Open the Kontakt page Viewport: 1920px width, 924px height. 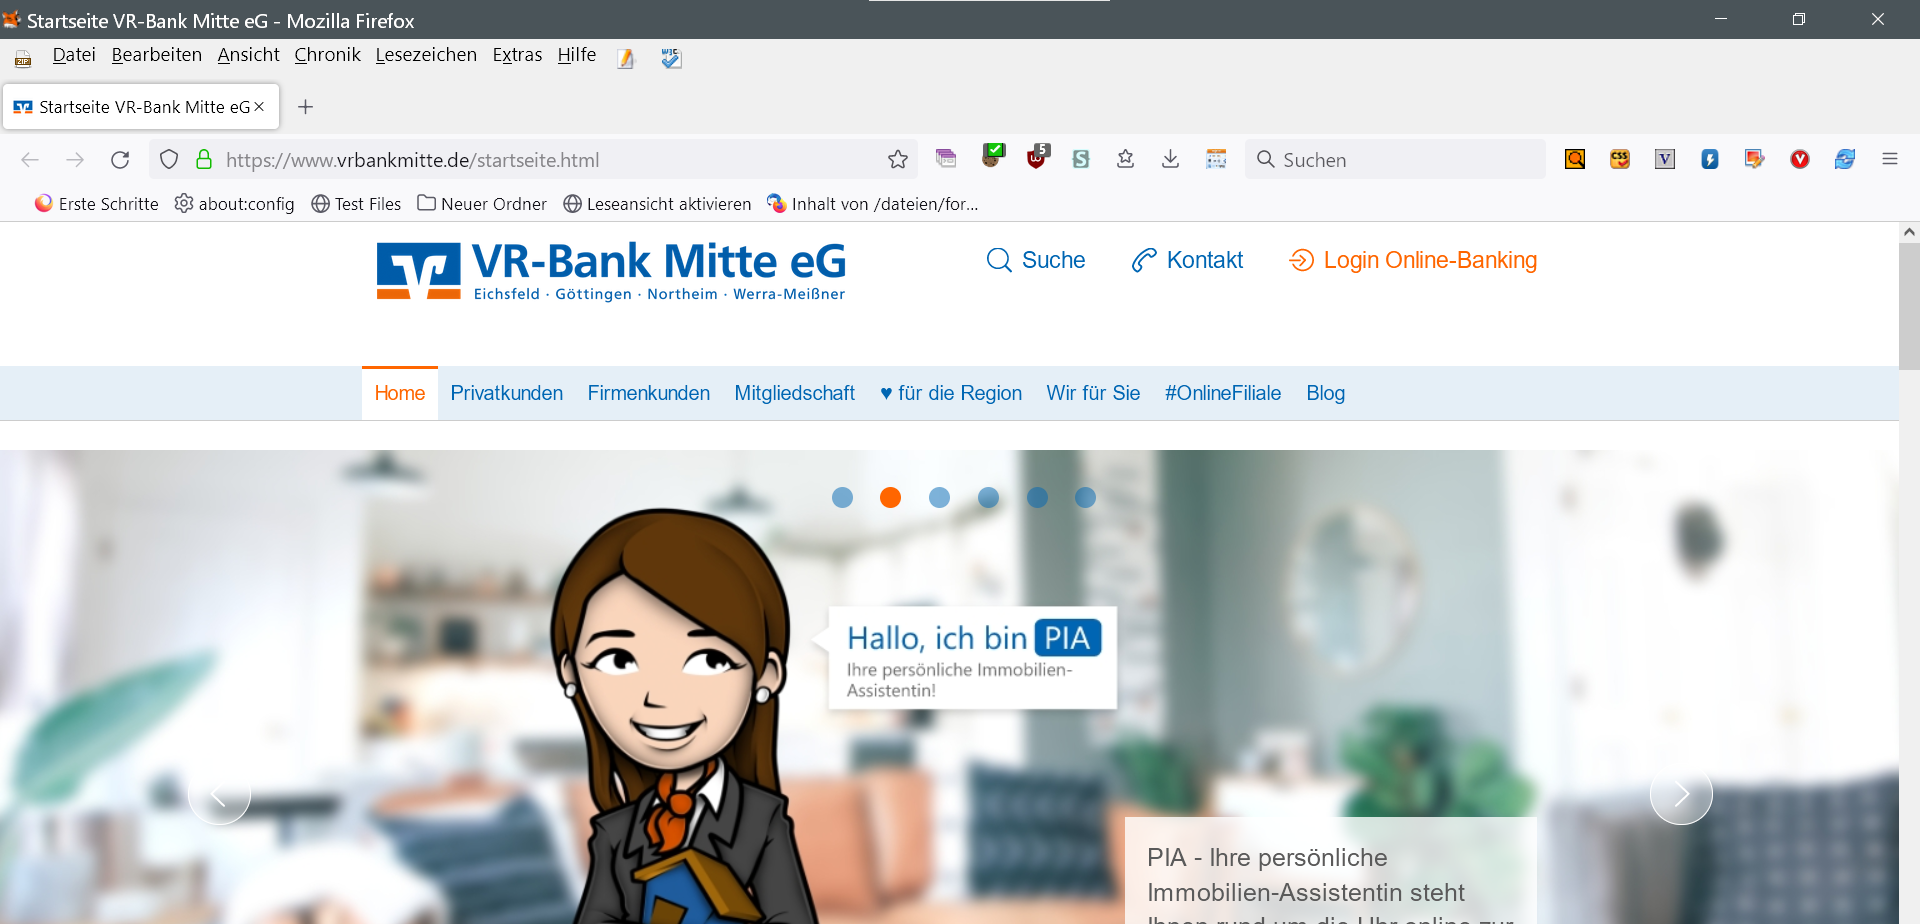pos(1188,260)
